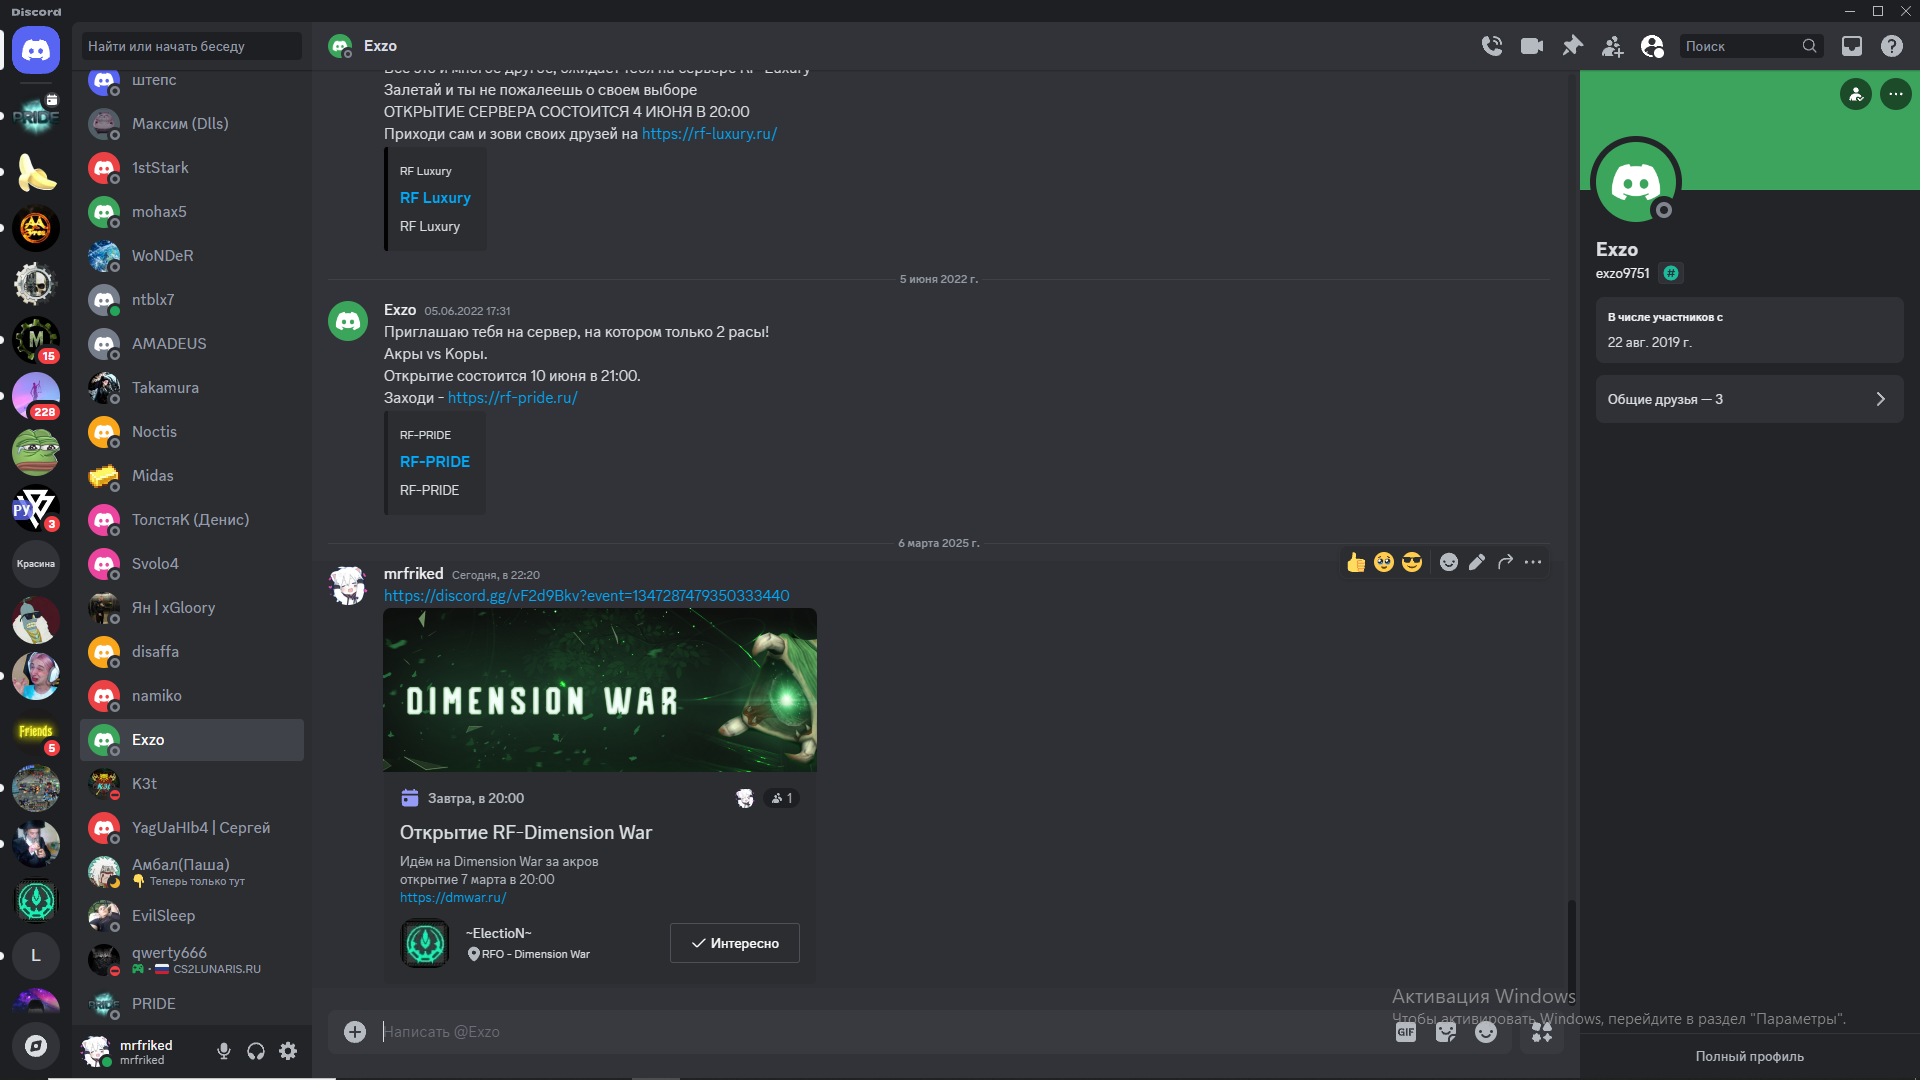The height and width of the screenshot is (1080, 1920).
Task: Add friends to the DM
Action: click(1613, 46)
